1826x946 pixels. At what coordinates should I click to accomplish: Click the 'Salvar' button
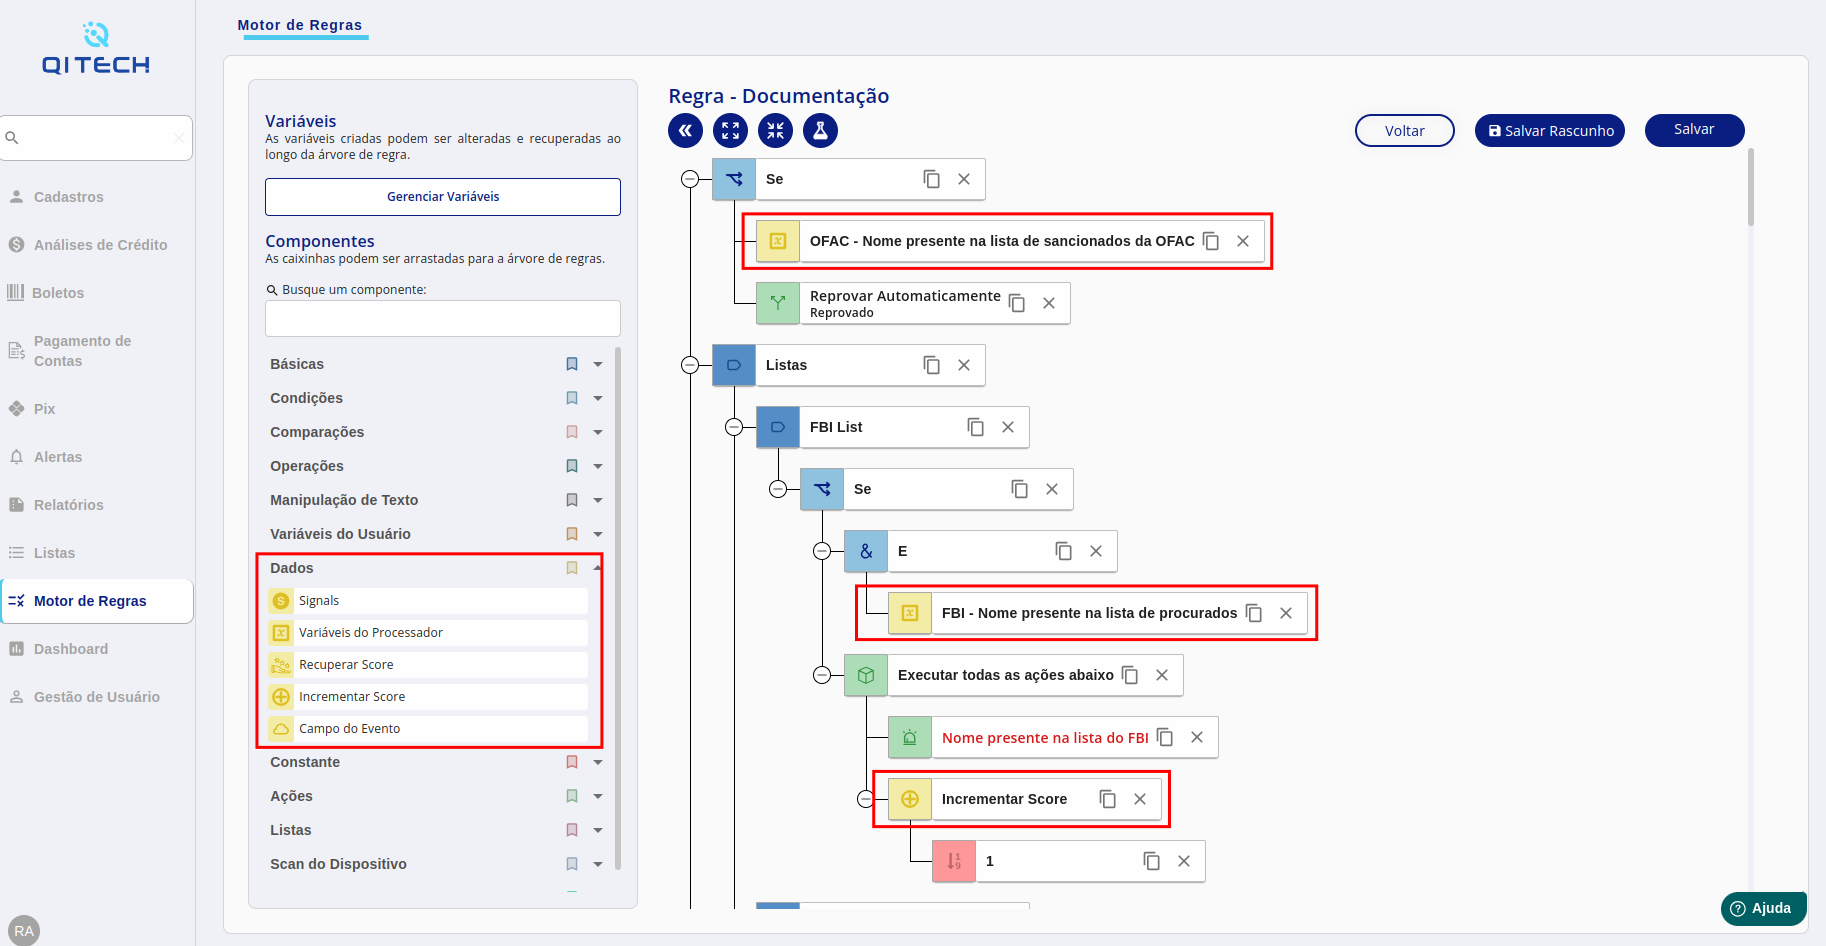coord(1695,130)
